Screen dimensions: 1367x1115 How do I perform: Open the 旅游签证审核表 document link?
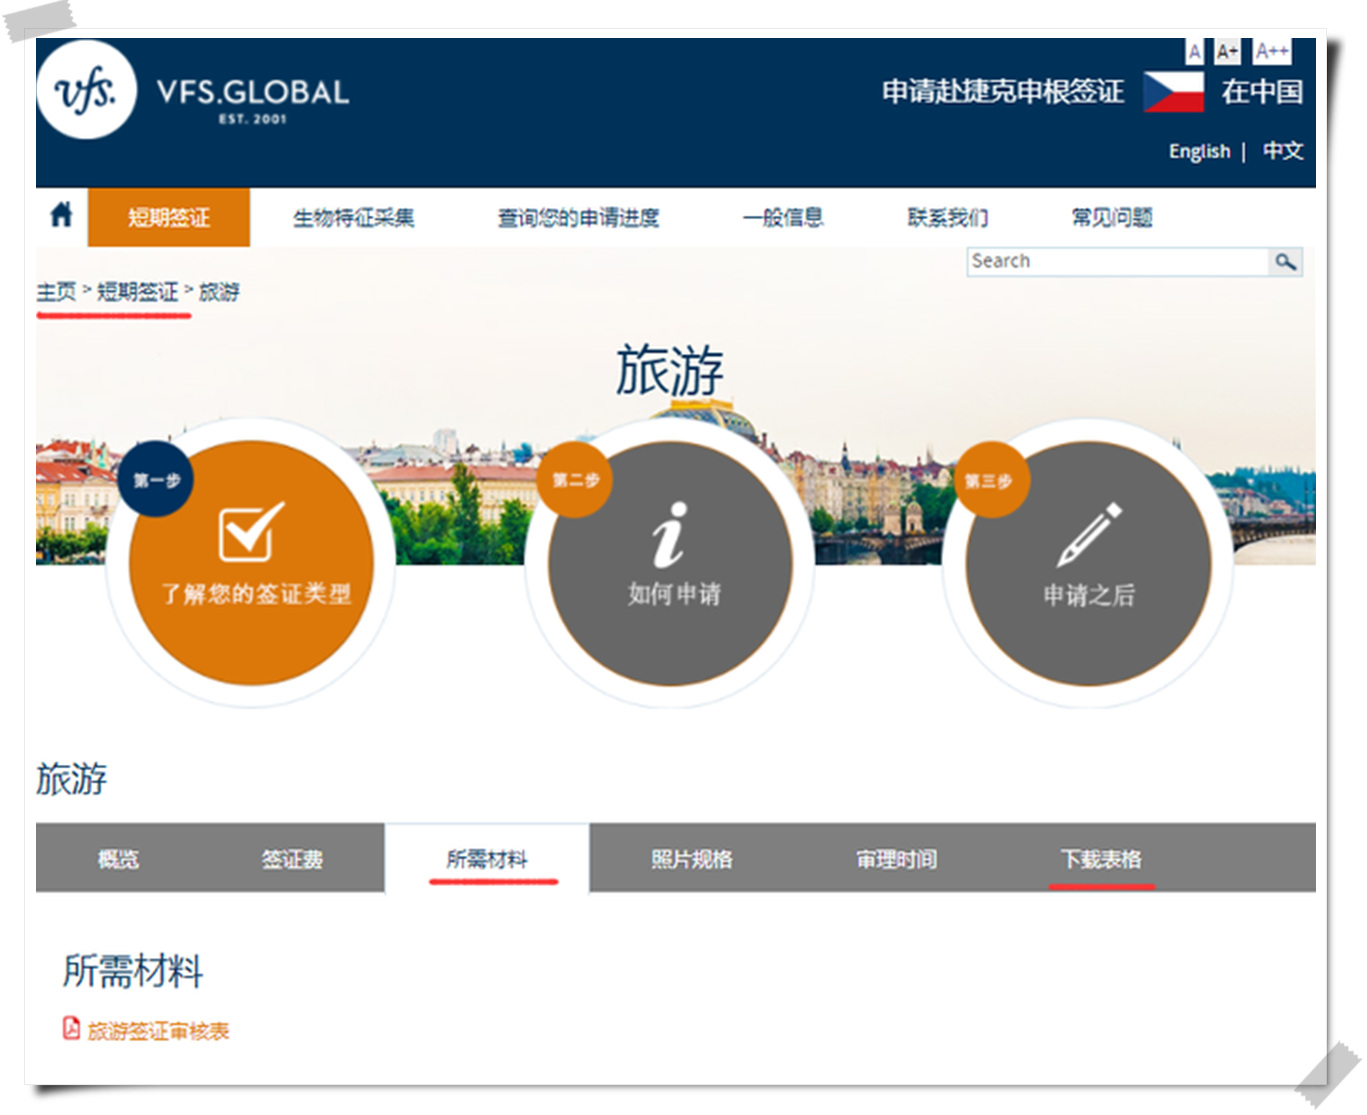(158, 1031)
